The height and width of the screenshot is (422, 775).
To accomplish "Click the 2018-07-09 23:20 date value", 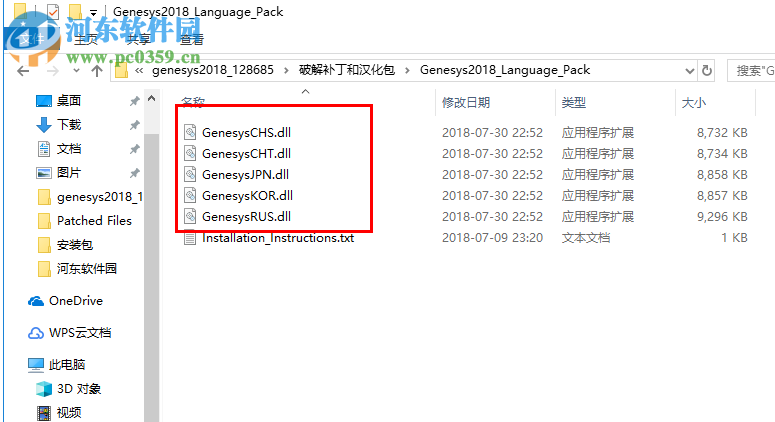I will (492, 238).
